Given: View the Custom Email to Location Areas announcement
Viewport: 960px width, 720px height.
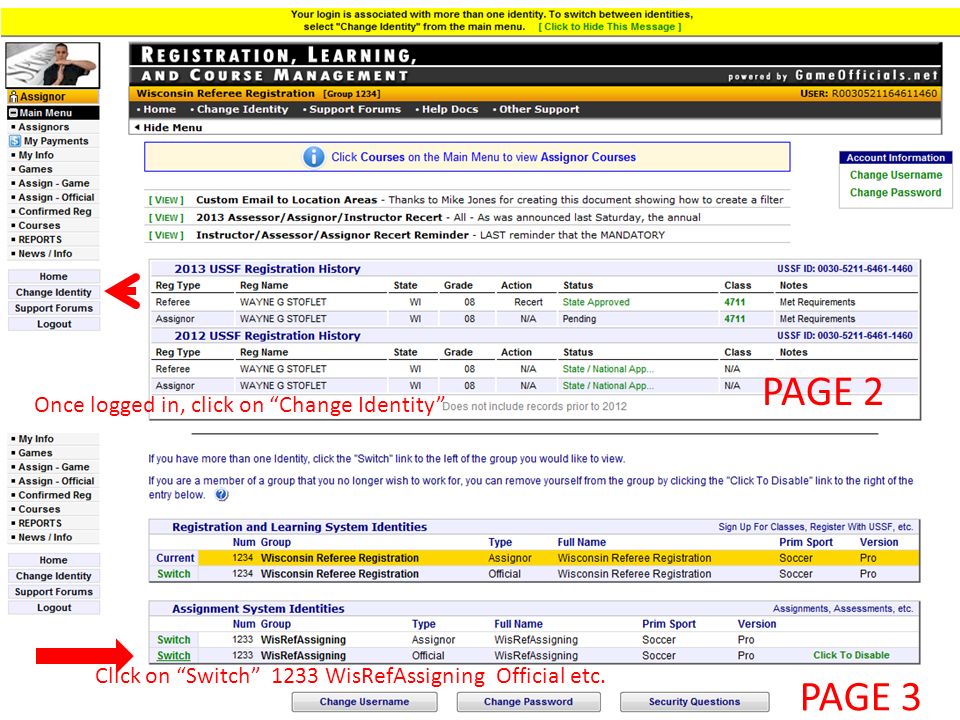Looking at the screenshot, I should 166,200.
